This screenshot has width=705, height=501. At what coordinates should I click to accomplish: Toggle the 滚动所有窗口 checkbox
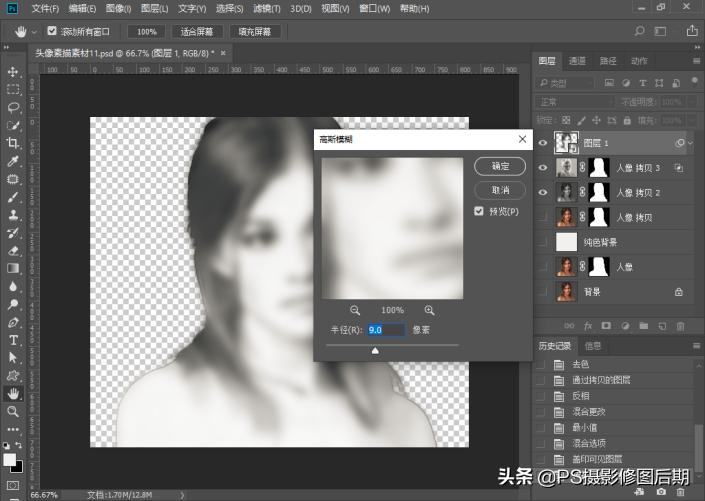point(52,31)
